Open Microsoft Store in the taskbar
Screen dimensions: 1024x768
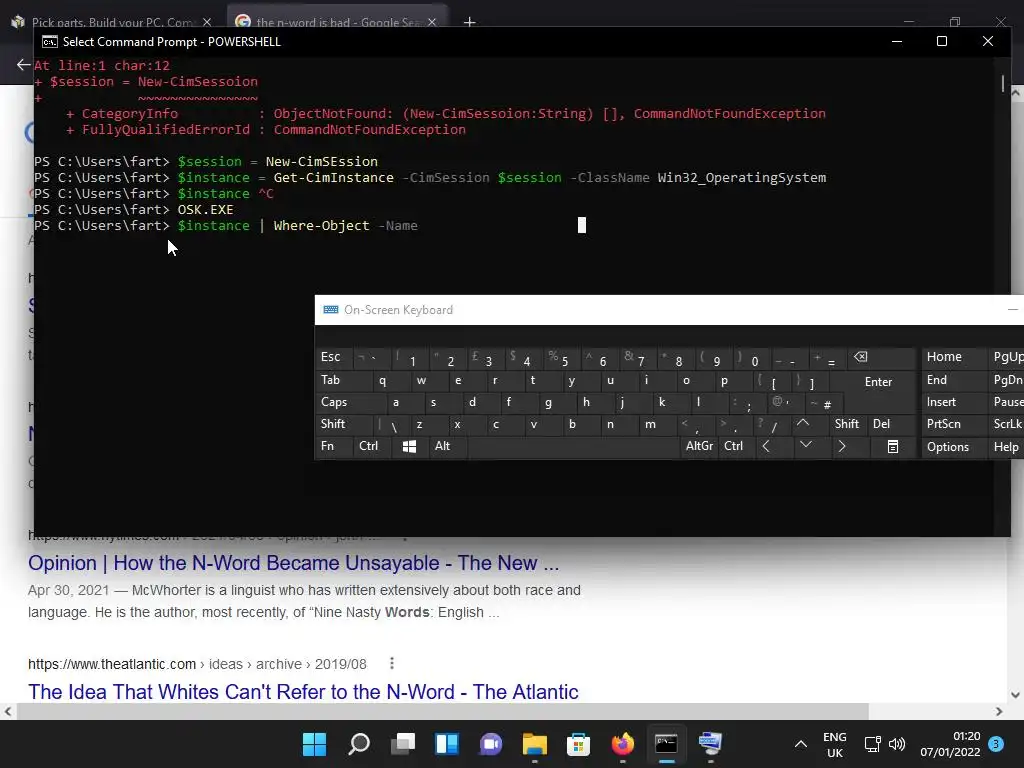coord(579,744)
